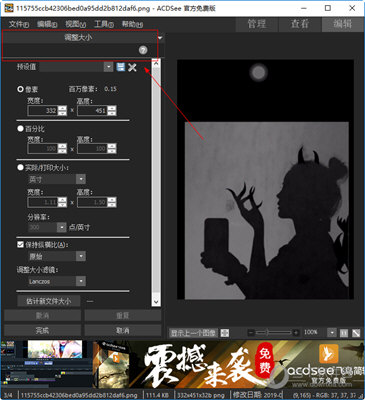This screenshot has height=400, width=365.
Task: Click the pixel width field showing 332
Action: [x=43, y=110]
